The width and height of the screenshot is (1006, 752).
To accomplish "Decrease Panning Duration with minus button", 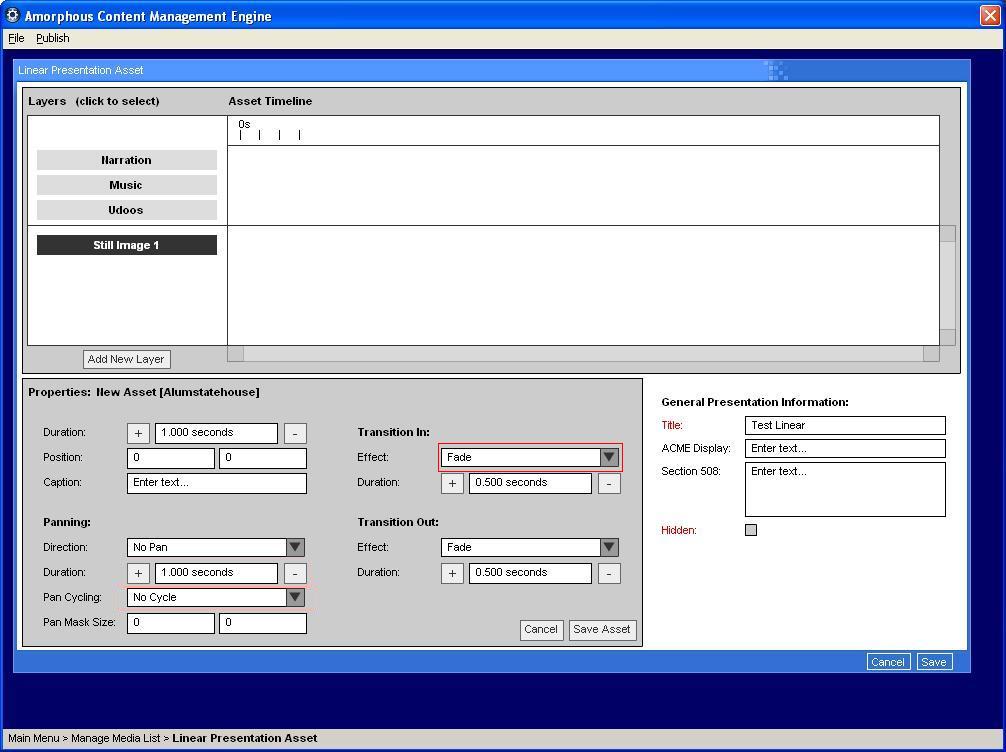I will coord(295,573).
